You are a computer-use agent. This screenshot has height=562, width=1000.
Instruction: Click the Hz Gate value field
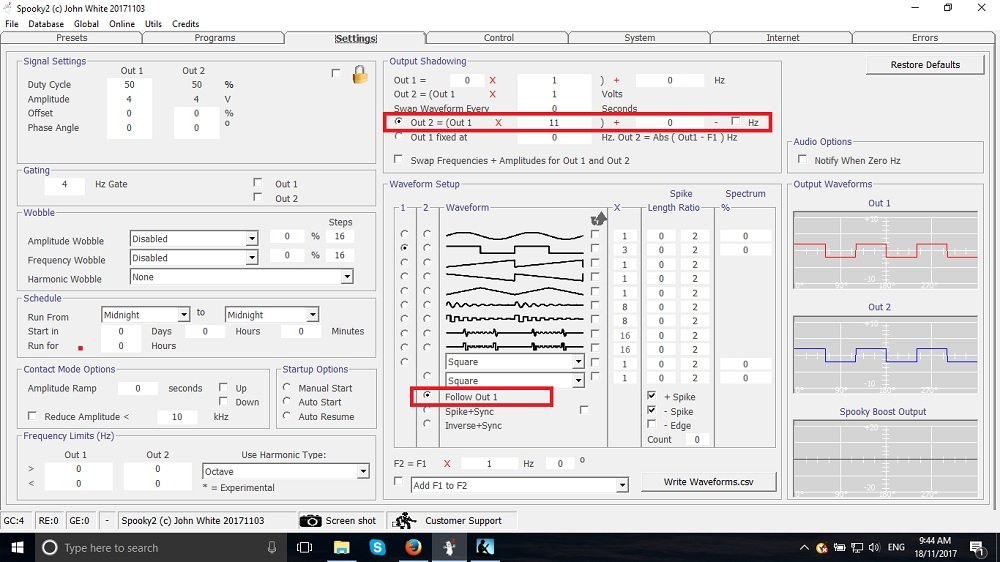pos(64,184)
